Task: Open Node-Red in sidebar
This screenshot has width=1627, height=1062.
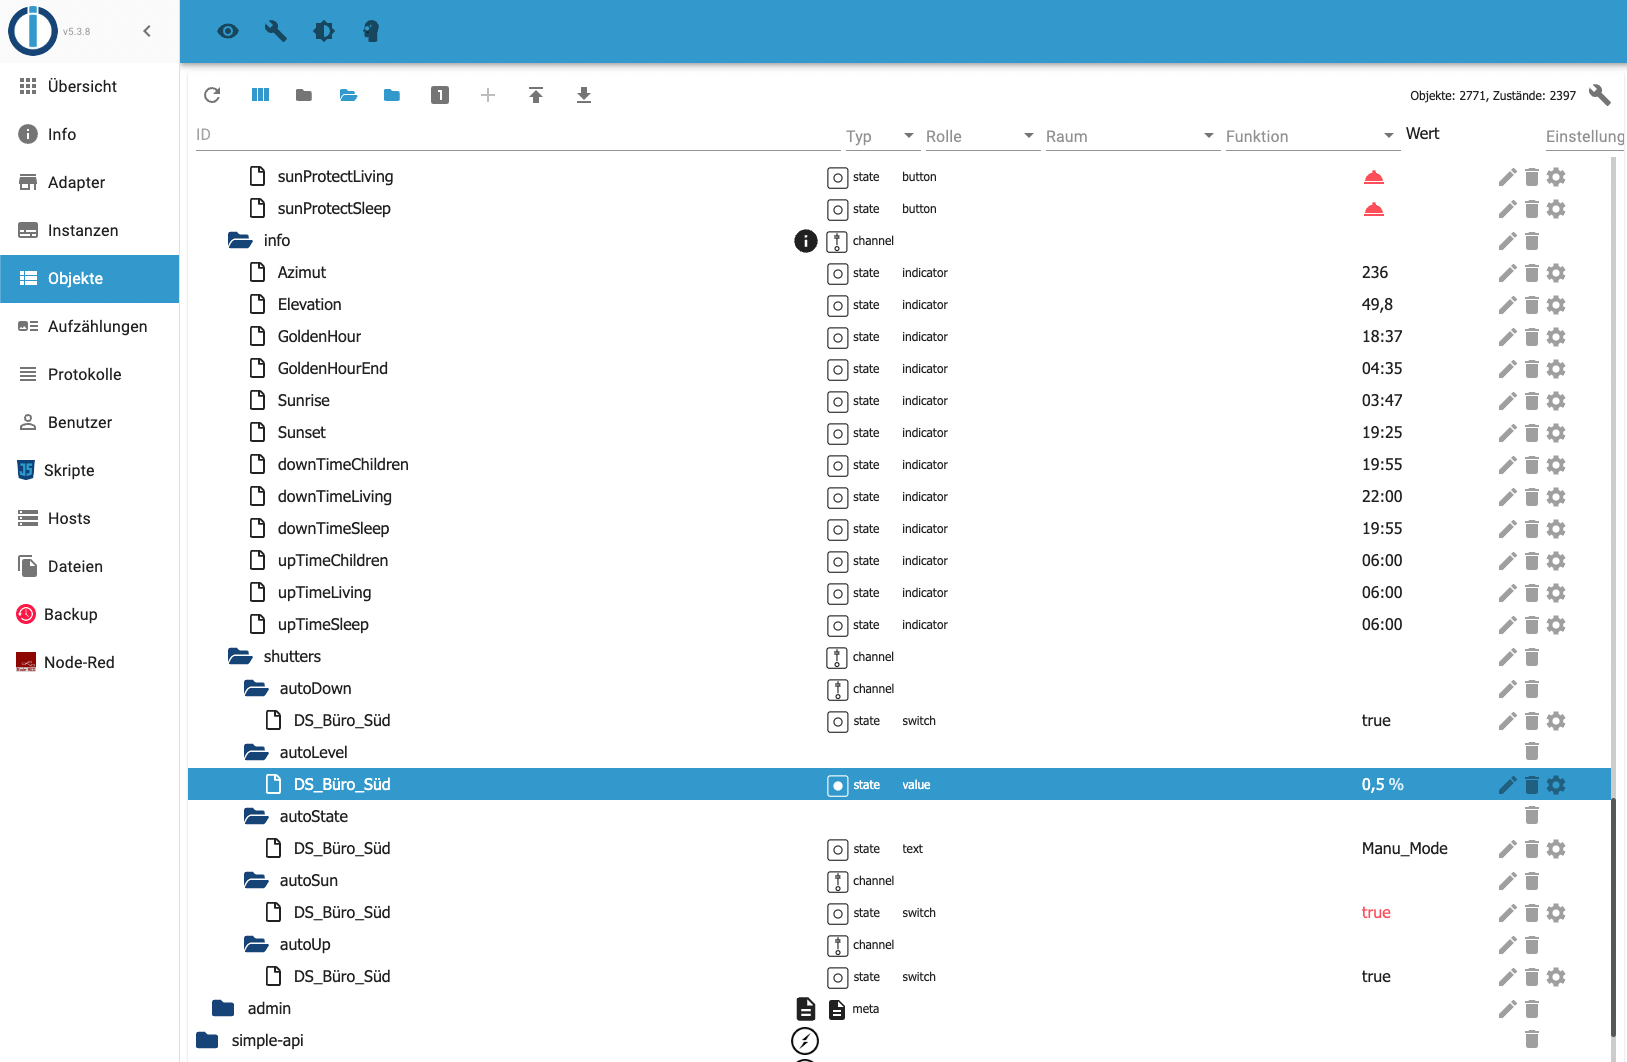Action: tap(90, 663)
